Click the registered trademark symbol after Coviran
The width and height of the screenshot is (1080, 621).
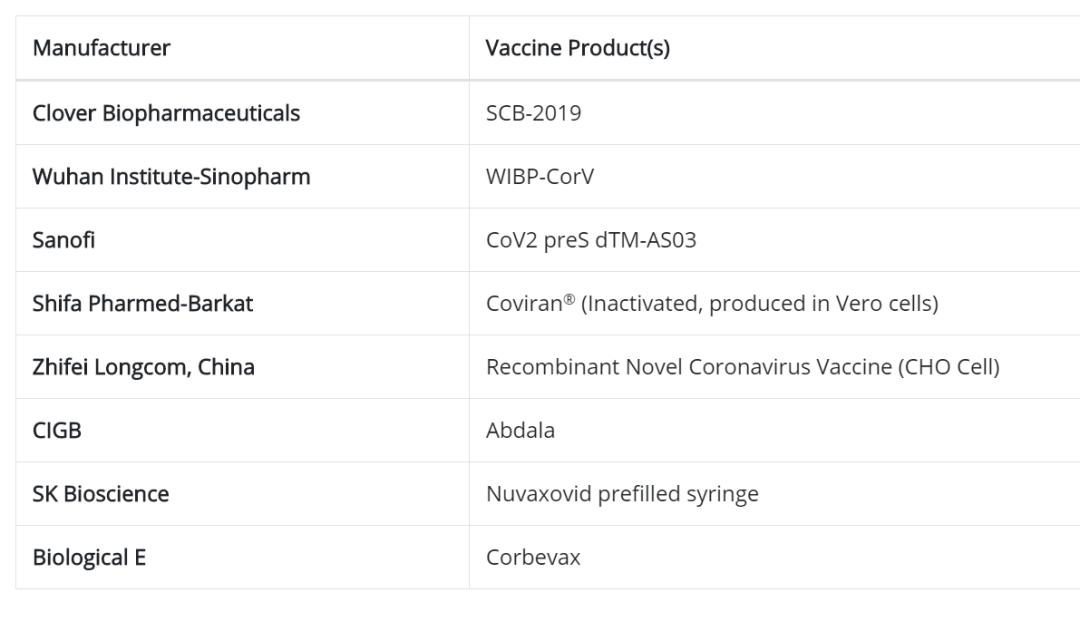[569, 298]
